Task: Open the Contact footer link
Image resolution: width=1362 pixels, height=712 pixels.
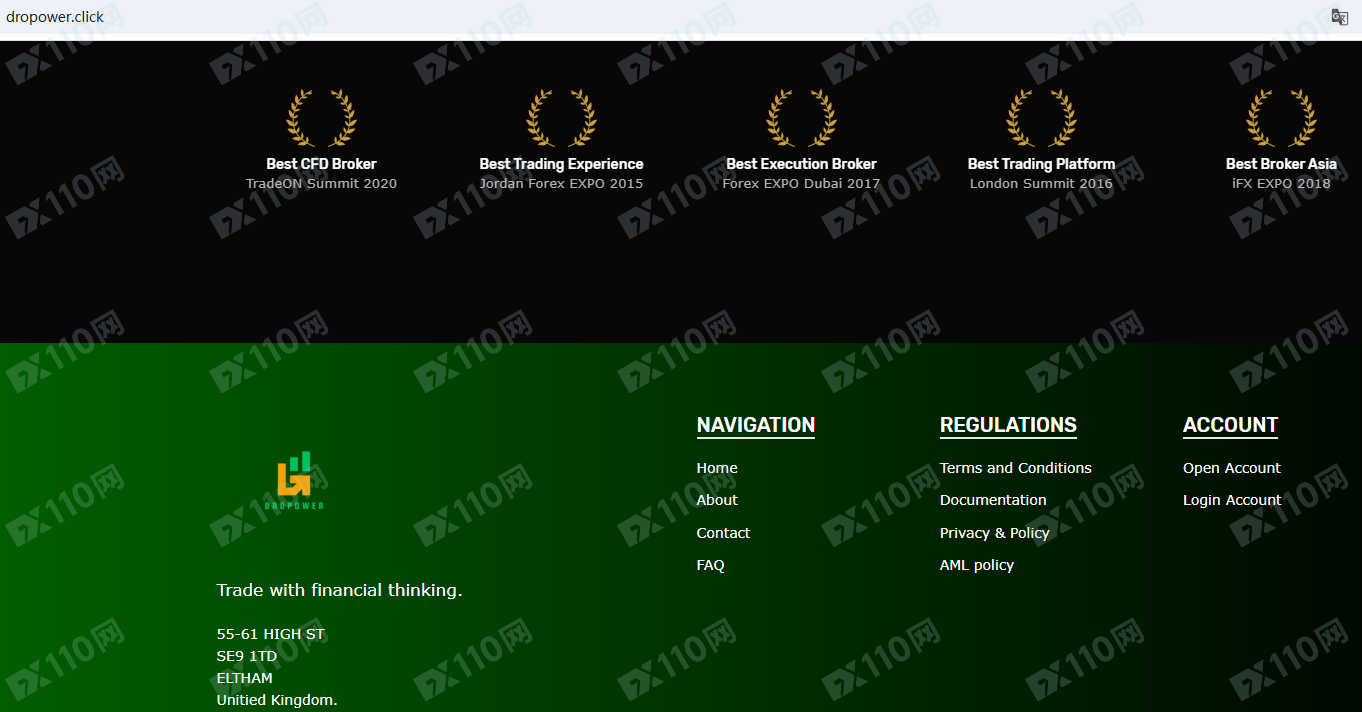Action: point(723,533)
